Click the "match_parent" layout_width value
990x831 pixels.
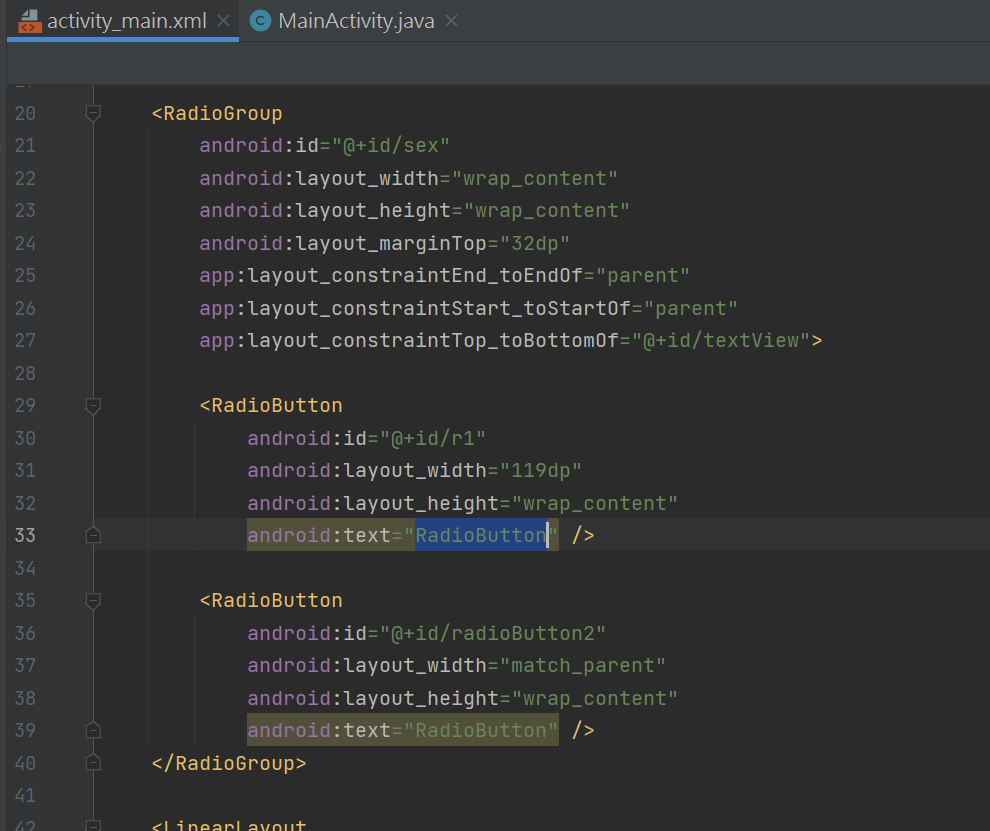(x=582, y=666)
